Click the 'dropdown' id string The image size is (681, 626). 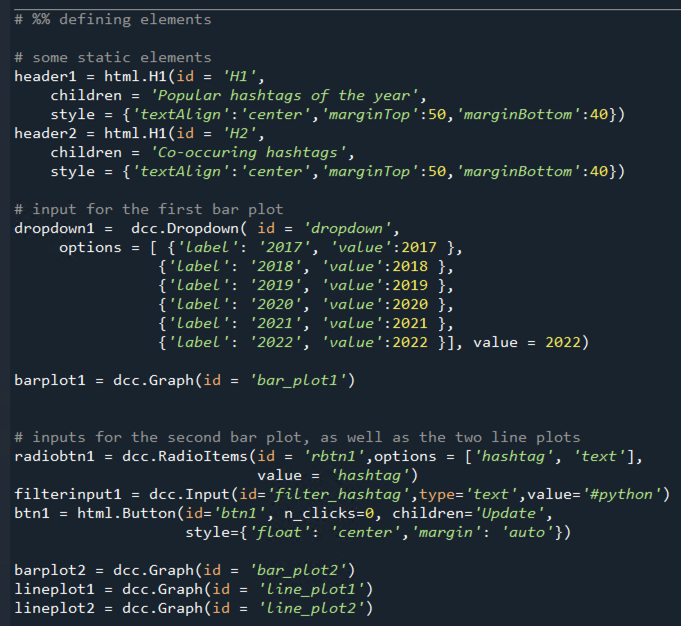pyautogui.click(x=347, y=229)
